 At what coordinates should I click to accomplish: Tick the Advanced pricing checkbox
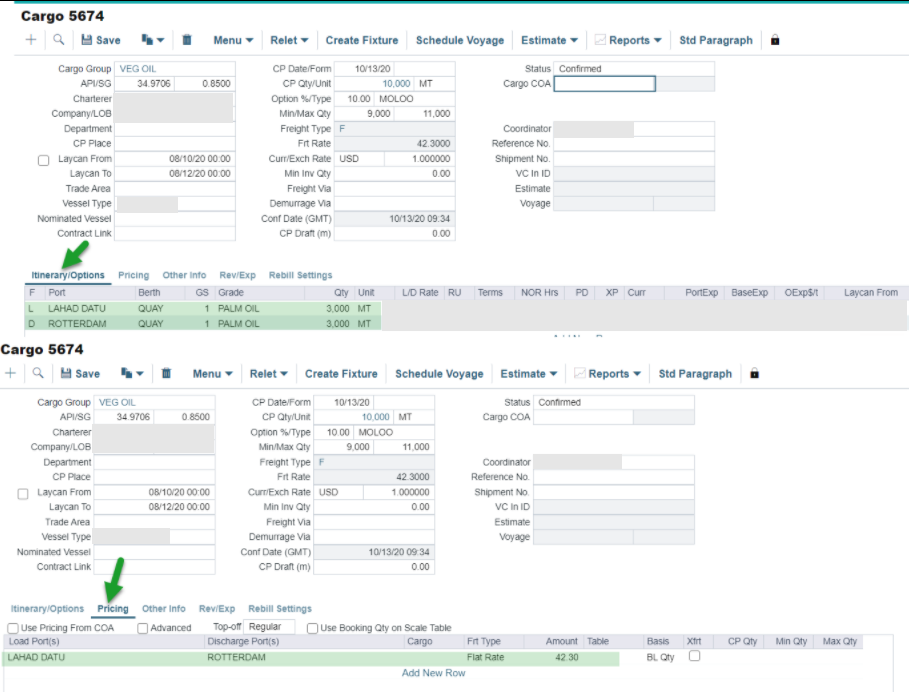tap(143, 628)
